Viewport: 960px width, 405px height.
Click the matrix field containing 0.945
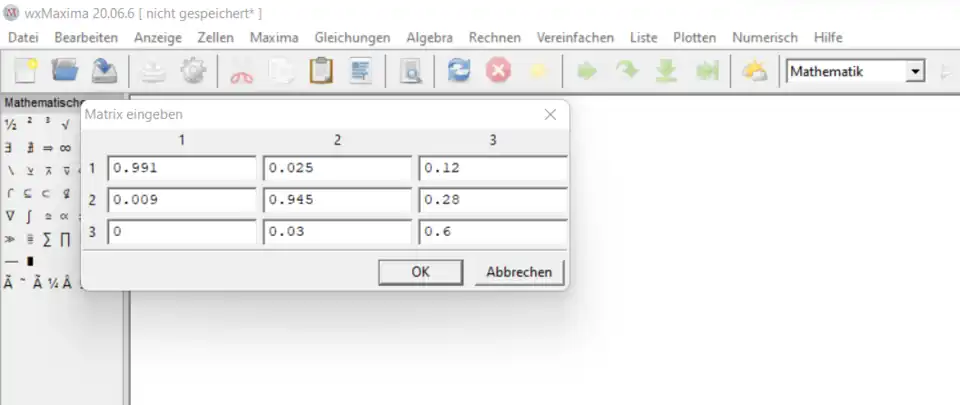(x=337, y=200)
